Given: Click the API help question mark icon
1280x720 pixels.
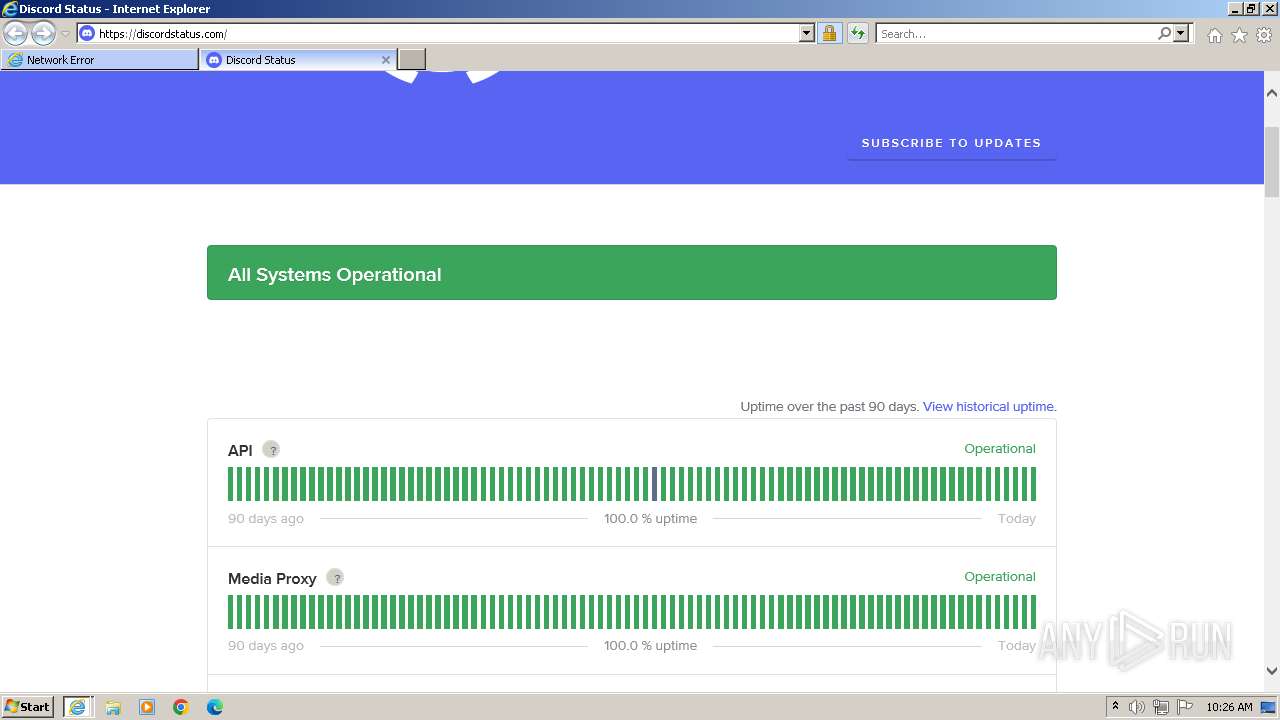Looking at the screenshot, I should click(x=271, y=450).
